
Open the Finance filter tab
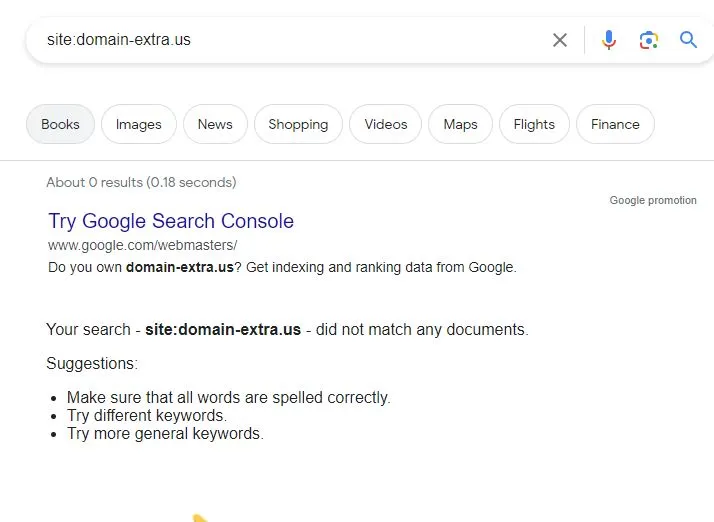[615, 124]
